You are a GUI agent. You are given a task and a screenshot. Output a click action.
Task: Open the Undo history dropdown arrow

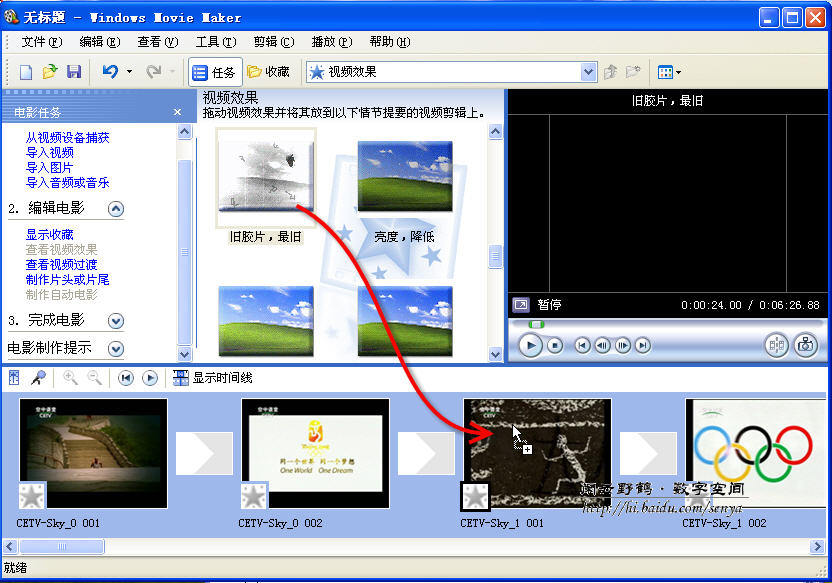(x=129, y=72)
